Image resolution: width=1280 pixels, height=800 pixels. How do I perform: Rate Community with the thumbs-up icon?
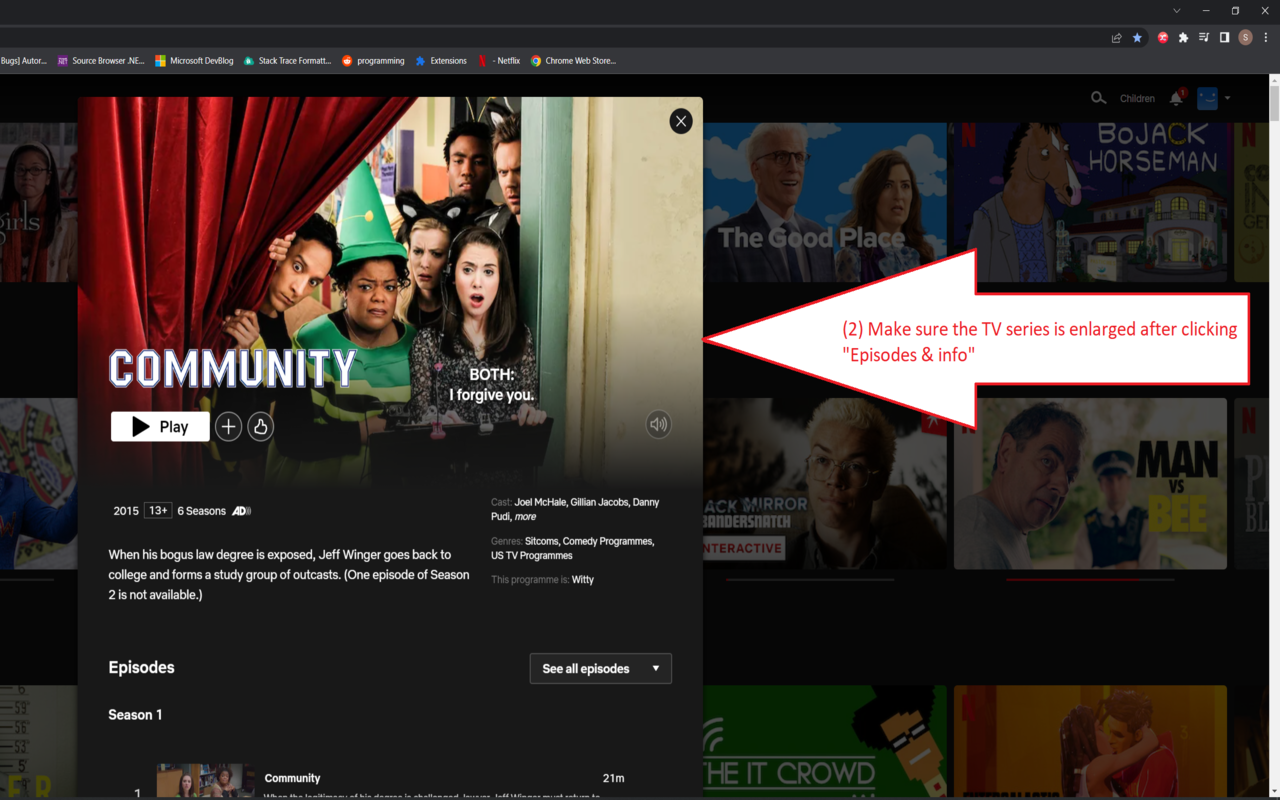coord(261,427)
